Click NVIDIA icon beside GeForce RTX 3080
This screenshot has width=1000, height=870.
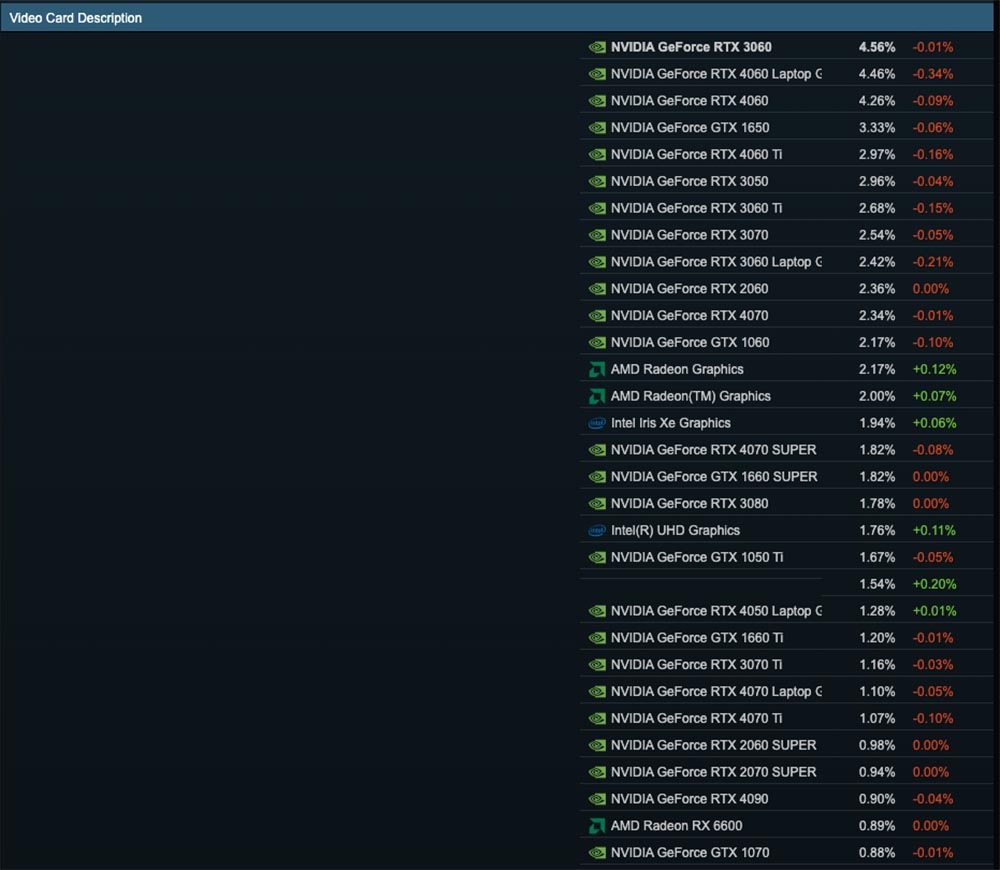tap(597, 503)
